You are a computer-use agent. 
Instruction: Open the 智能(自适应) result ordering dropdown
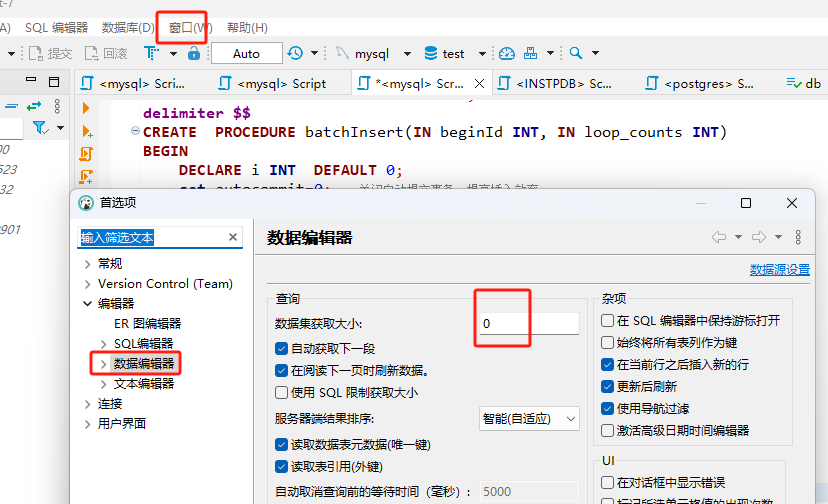click(529, 419)
